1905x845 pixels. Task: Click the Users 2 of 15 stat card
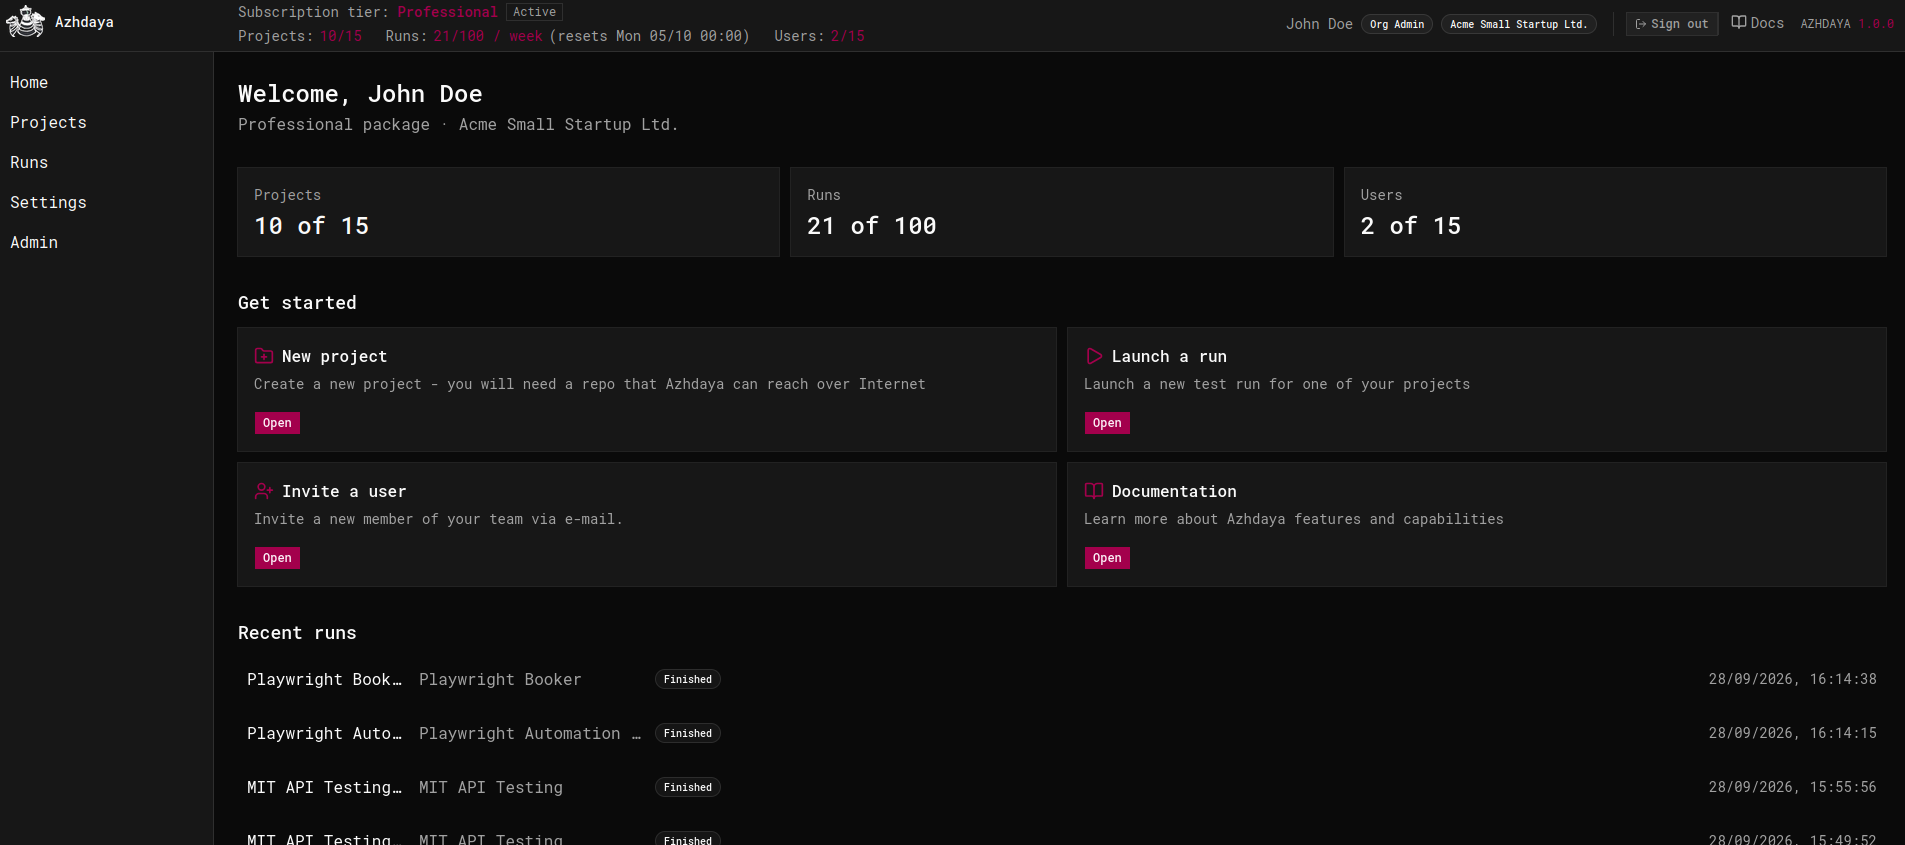coord(1615,212)
